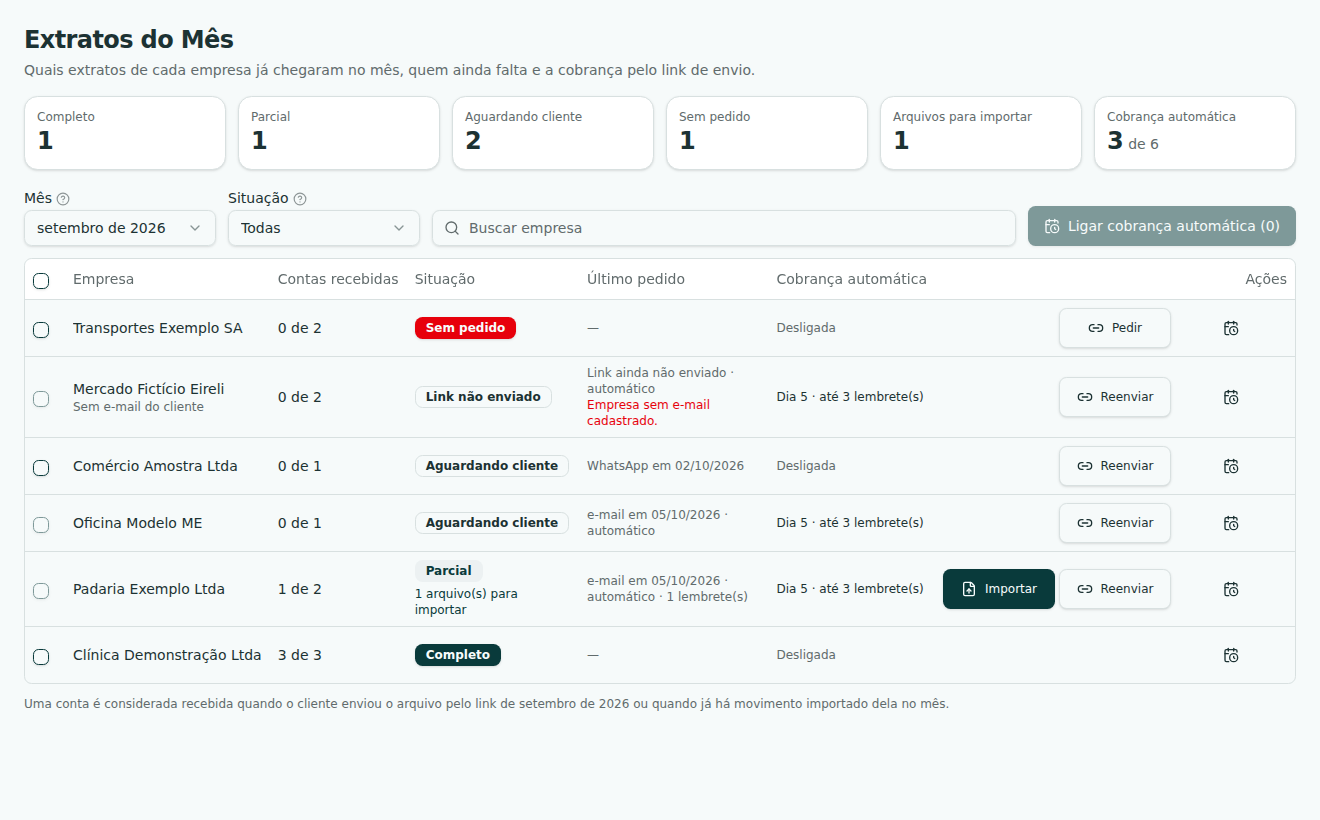This screenshot has height=820, width=1320.
Task: Resend the link to Comércio Amostra Ltda
Action: click(x=1115, y=466)
